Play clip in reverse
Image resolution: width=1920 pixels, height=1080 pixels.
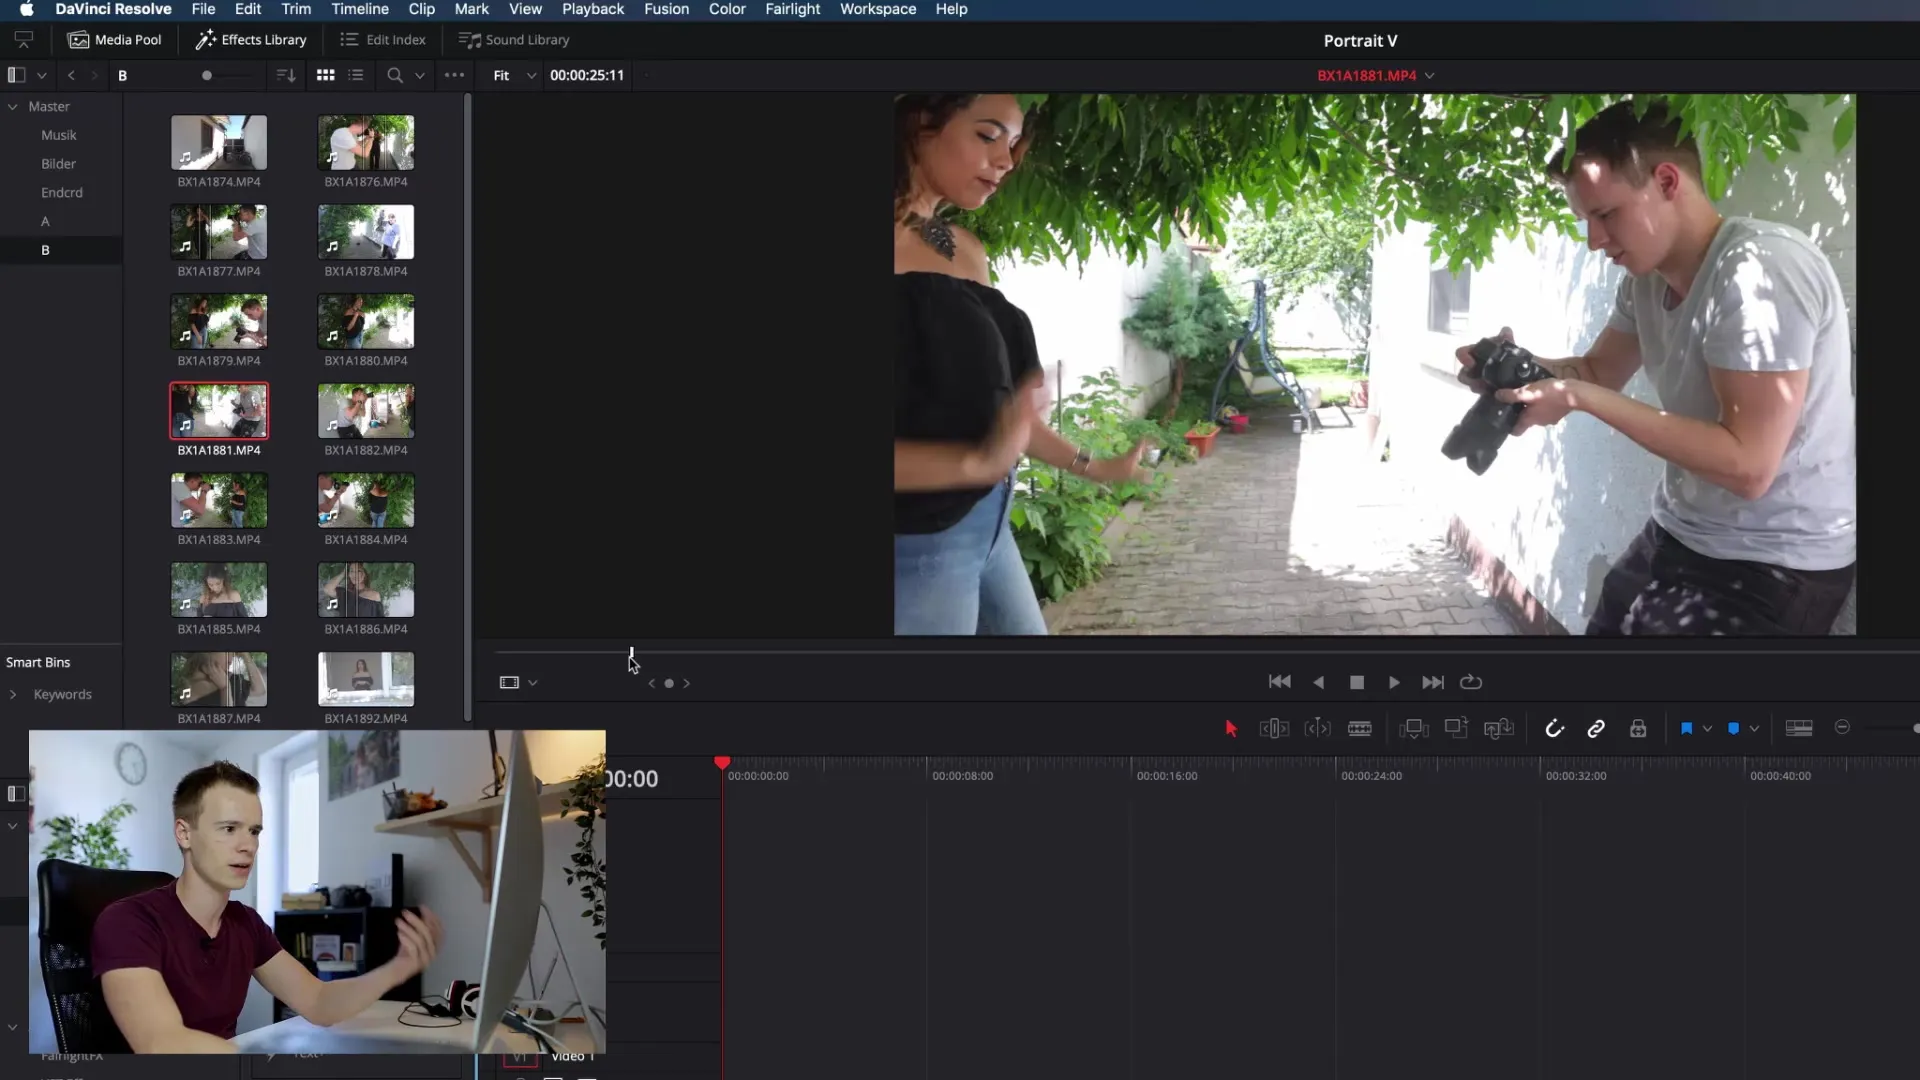point(1318,682)
